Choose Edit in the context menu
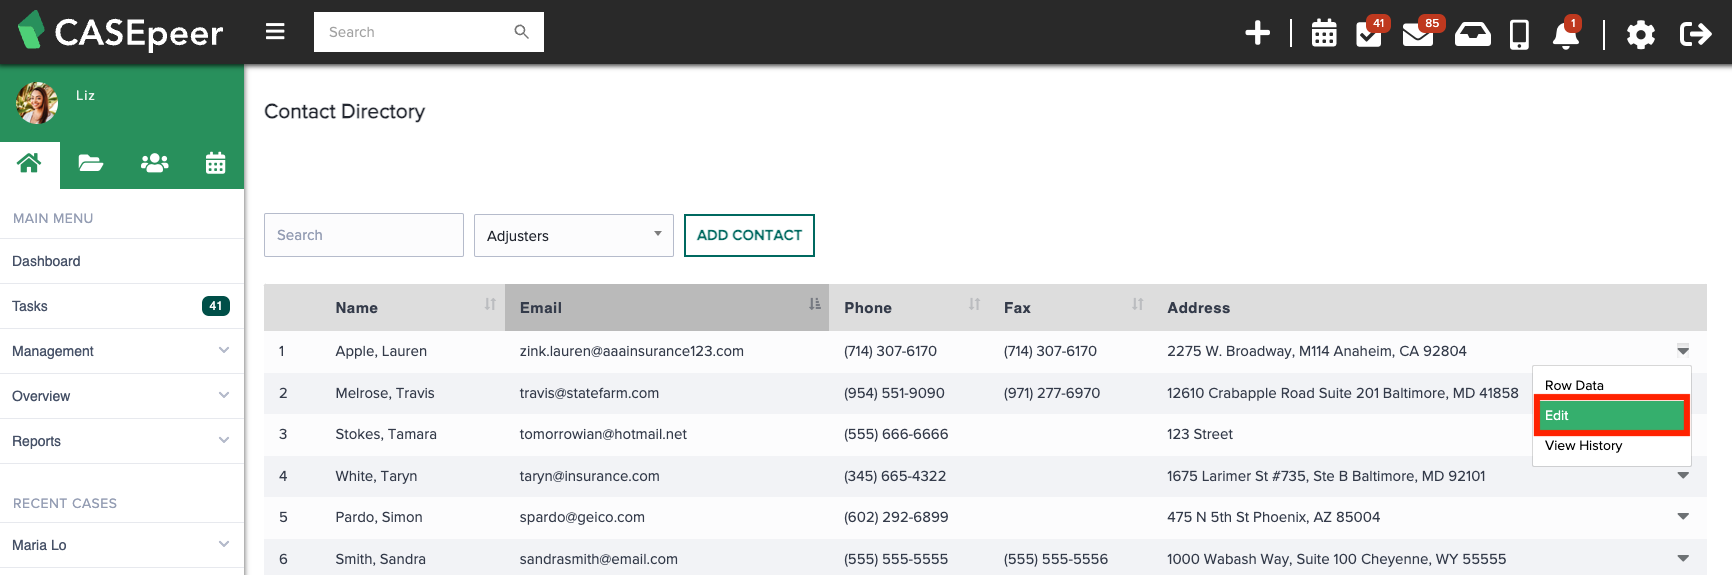The image size is (1732, 575). point(1611,415)
